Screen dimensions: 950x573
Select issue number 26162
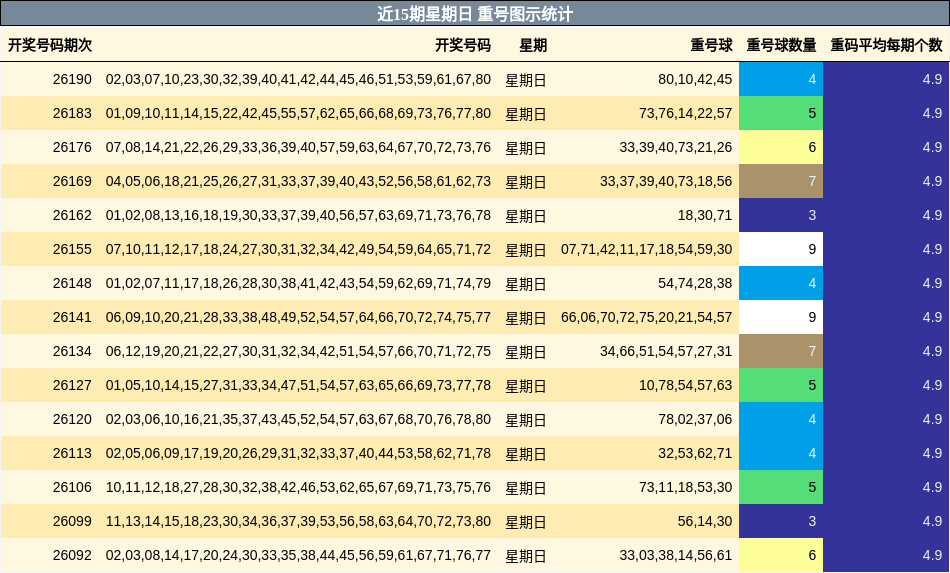coord(72,215)
